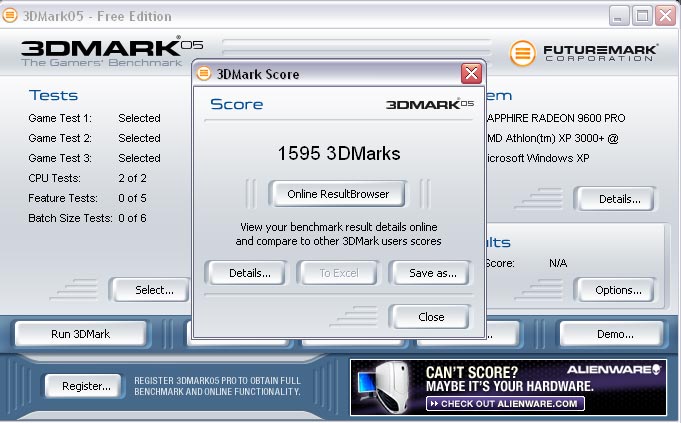Click 'View your benchmark result details online' text
Image resolution: width=681 pixels, height=423 pixels.
click(x=339, y=227)
